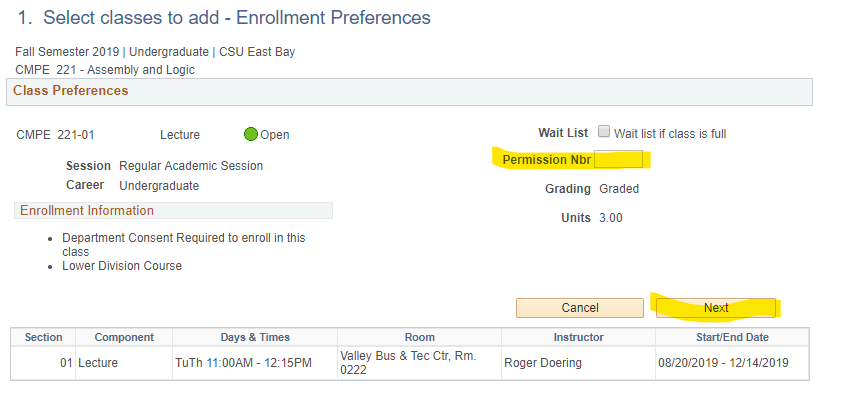Check the Wait list if class is full box

[604, 131]
